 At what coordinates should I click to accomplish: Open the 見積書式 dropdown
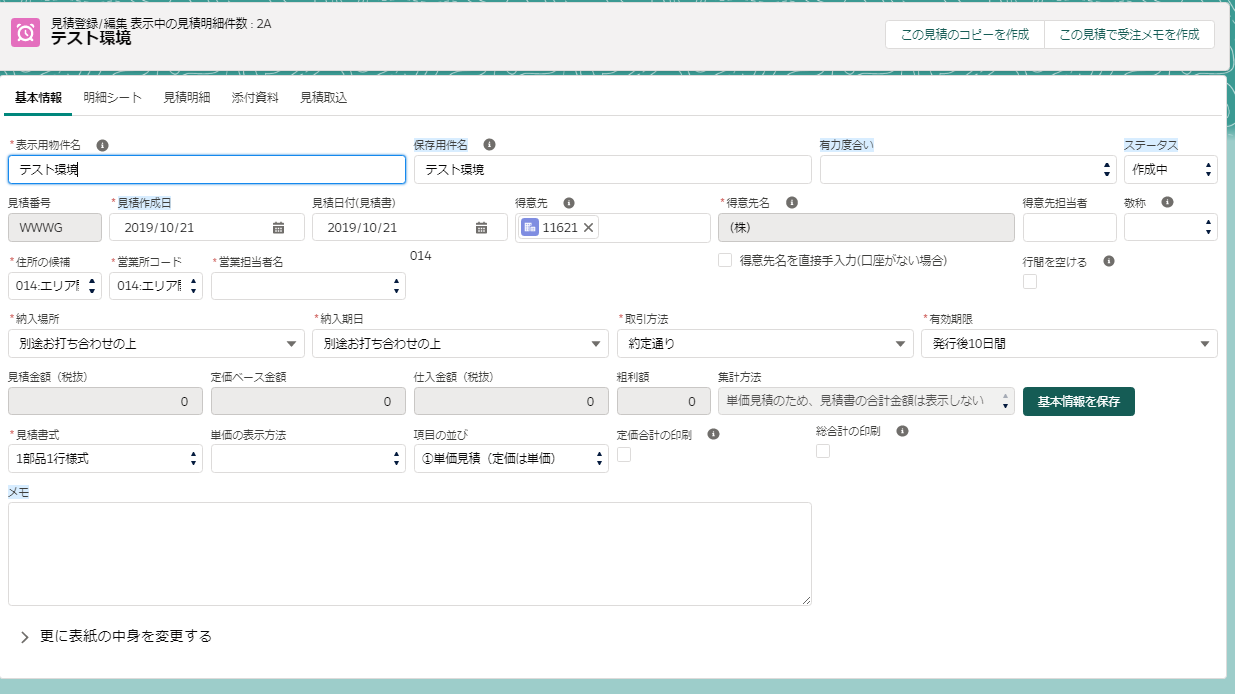point(105,459)
